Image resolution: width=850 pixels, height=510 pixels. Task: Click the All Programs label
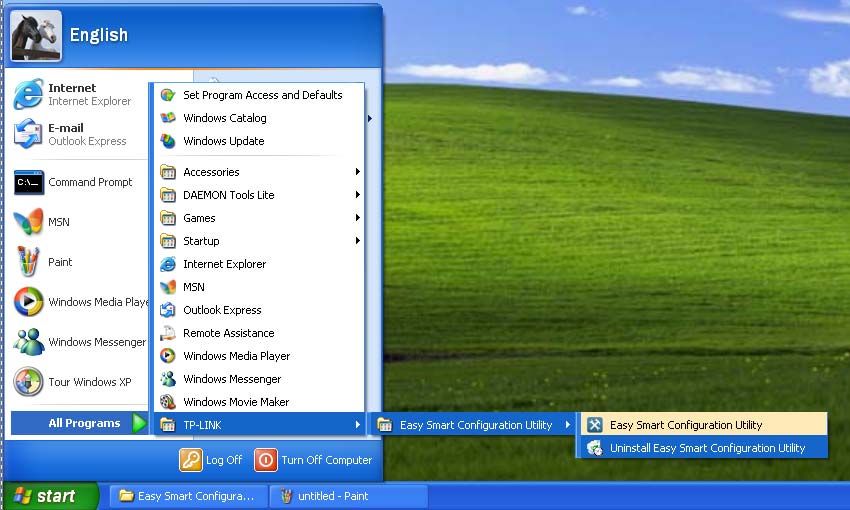click(x=84, y=423)
